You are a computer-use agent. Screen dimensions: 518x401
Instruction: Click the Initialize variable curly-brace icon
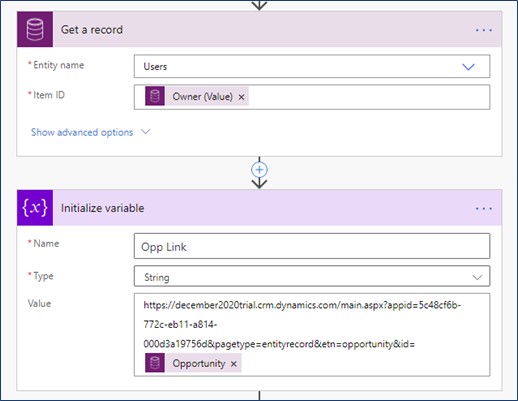coord(35,208)
